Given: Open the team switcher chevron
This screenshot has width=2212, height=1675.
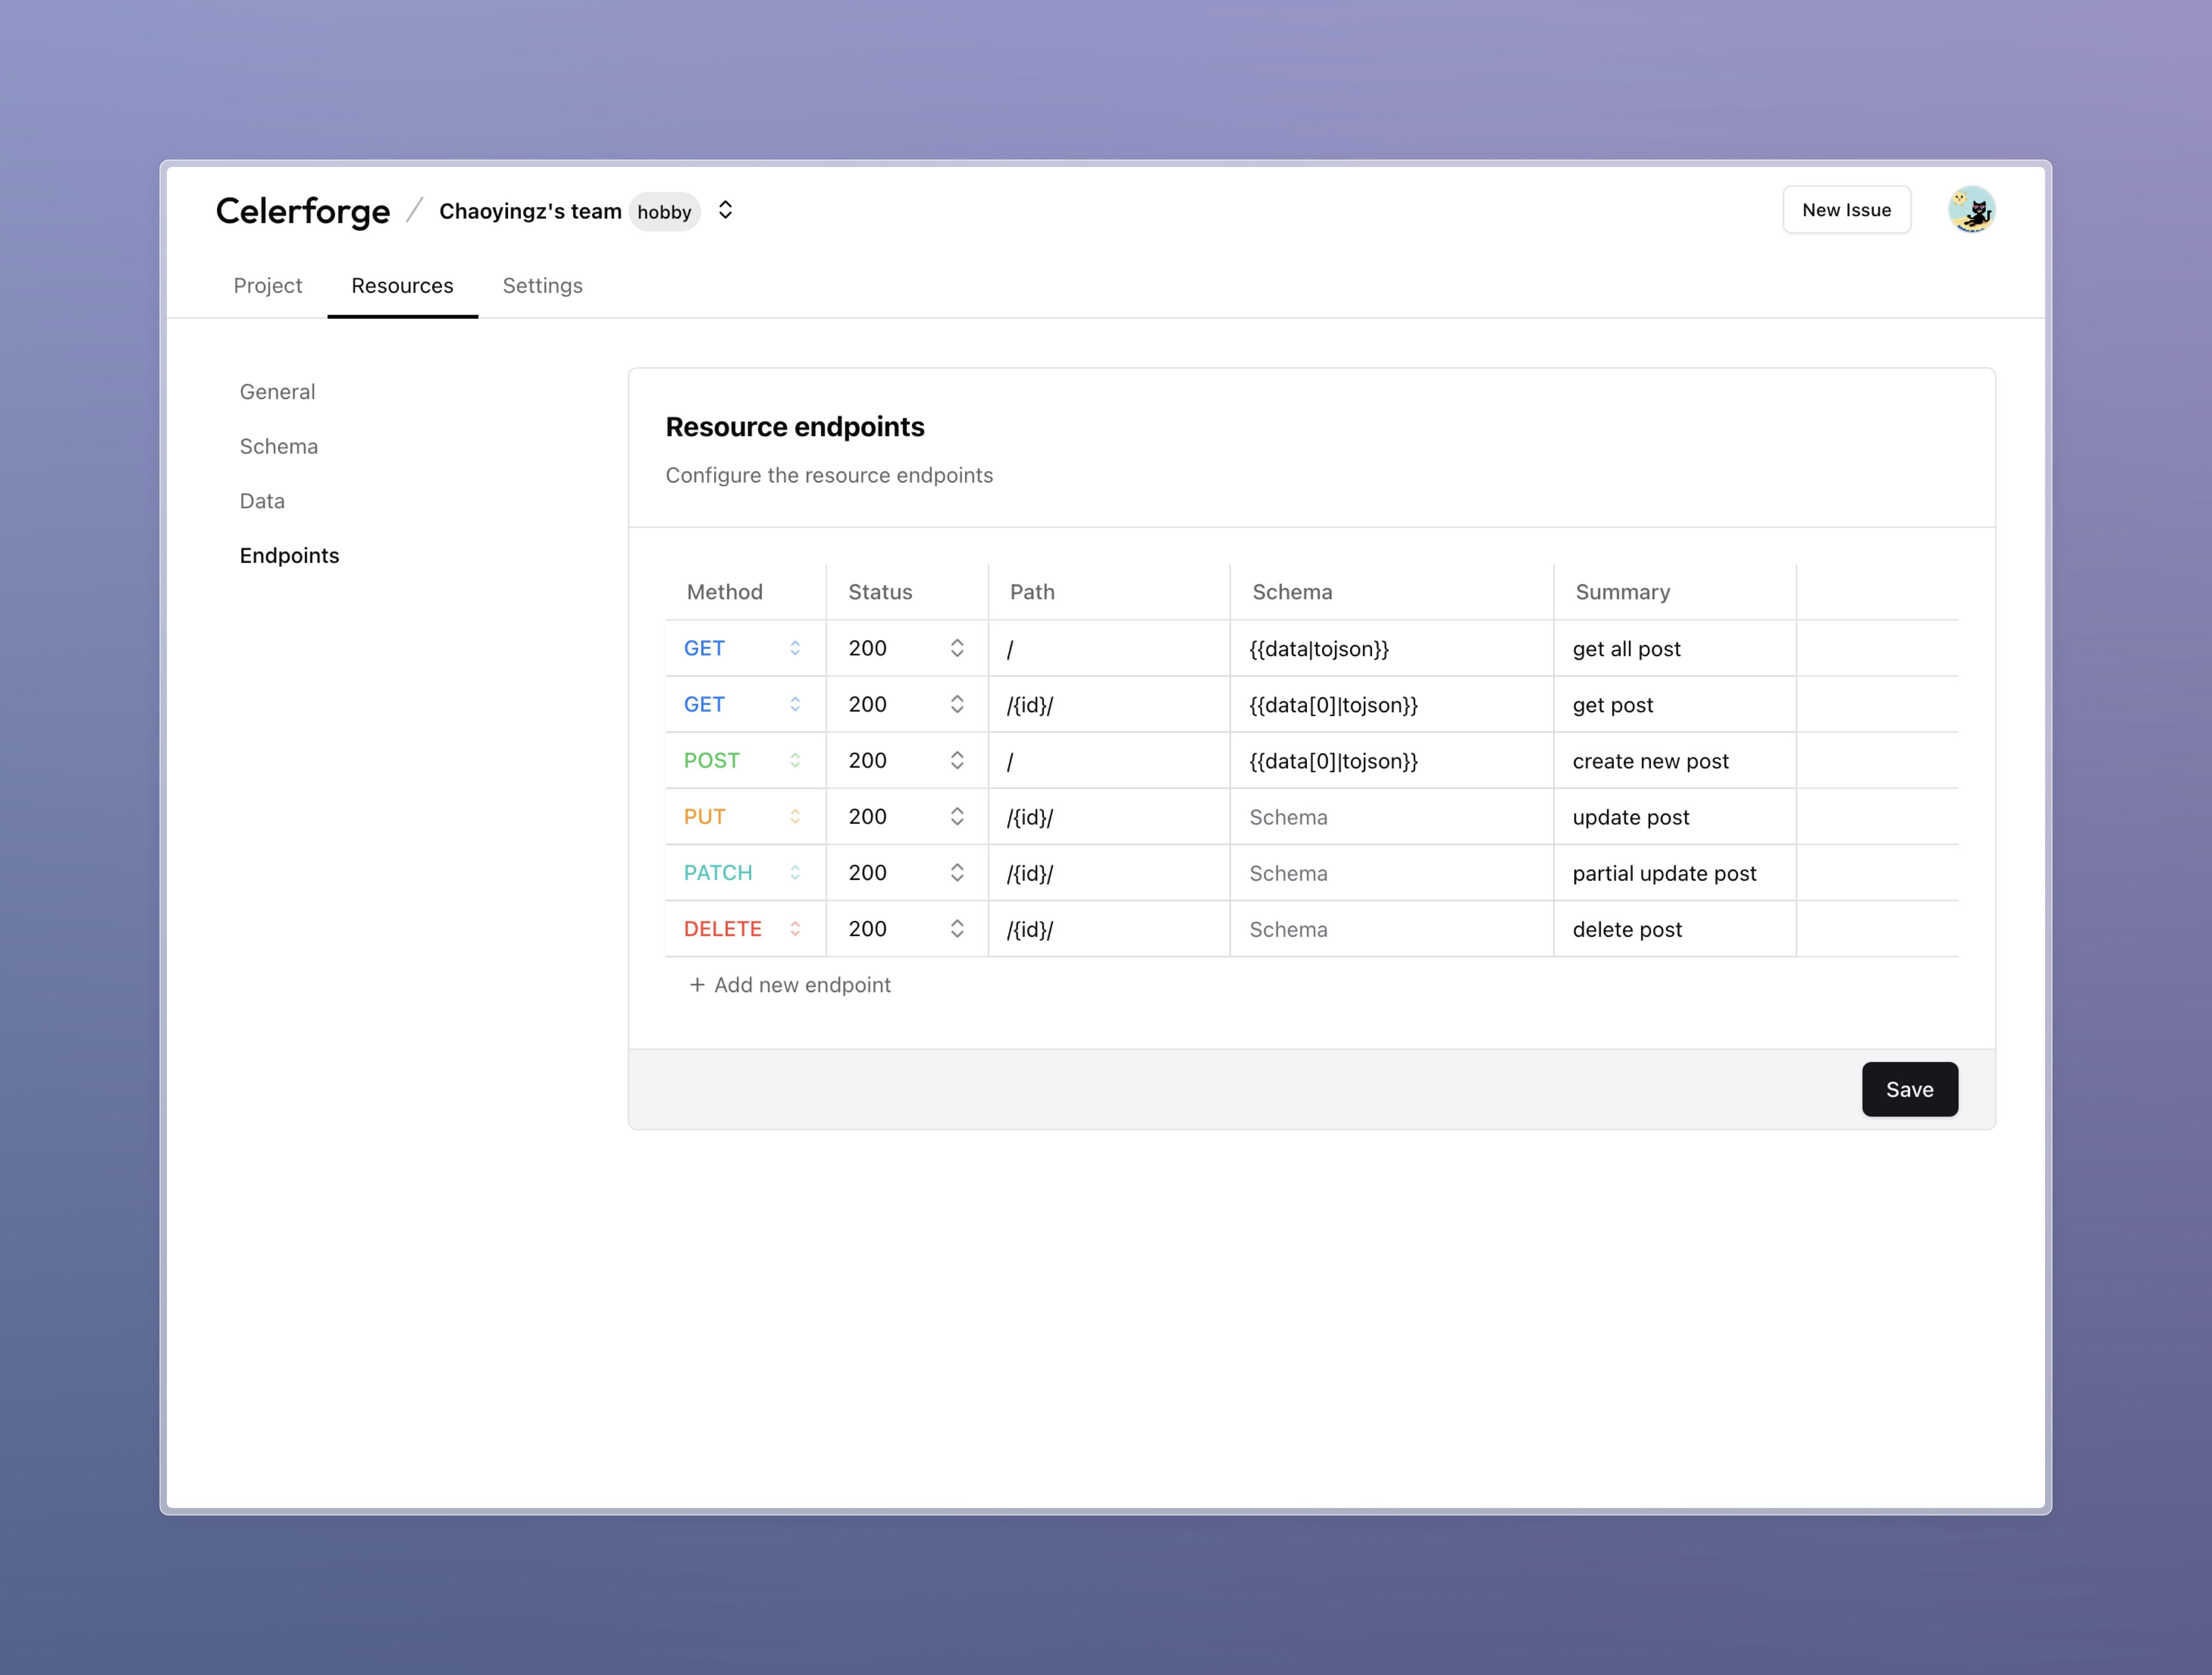Looking at the screenshot, I should point(726,210).
